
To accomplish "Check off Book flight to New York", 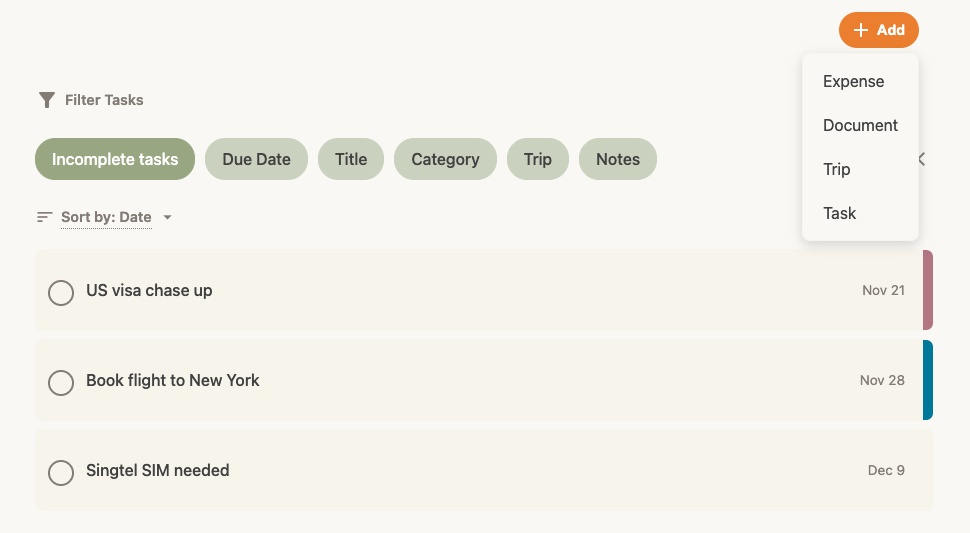I will (61, 382).
